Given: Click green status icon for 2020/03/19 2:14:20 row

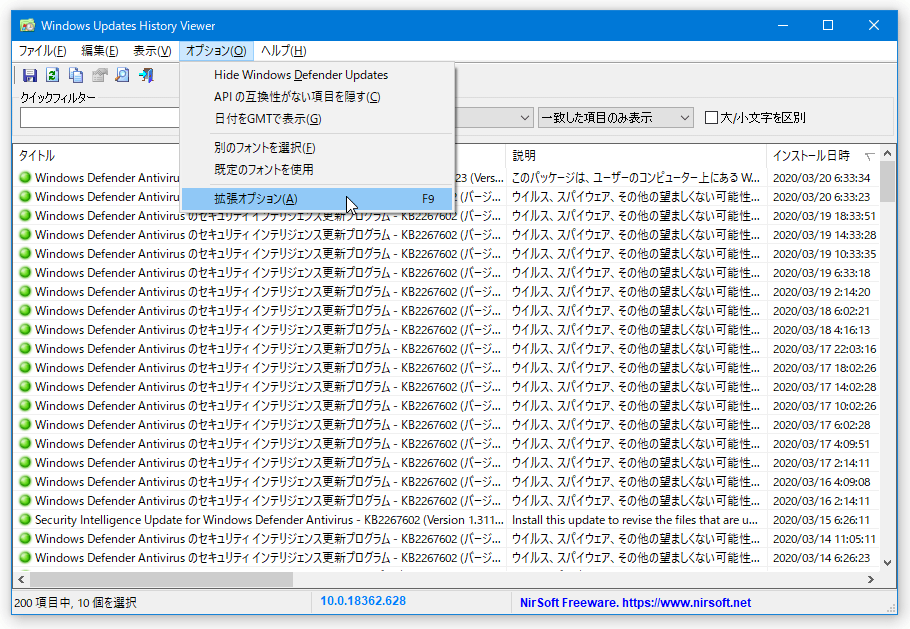Looking at the screenshot, I should click(25, 291).
